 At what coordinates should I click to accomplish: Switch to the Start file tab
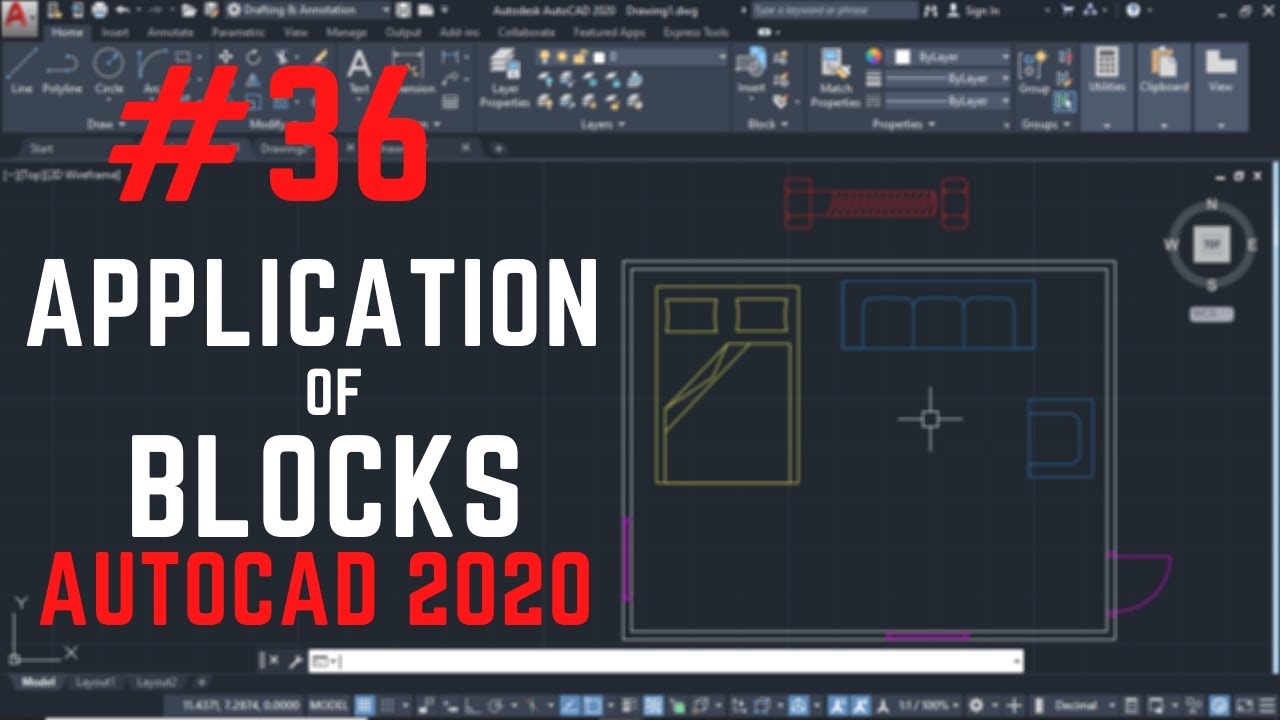[42, 148]
